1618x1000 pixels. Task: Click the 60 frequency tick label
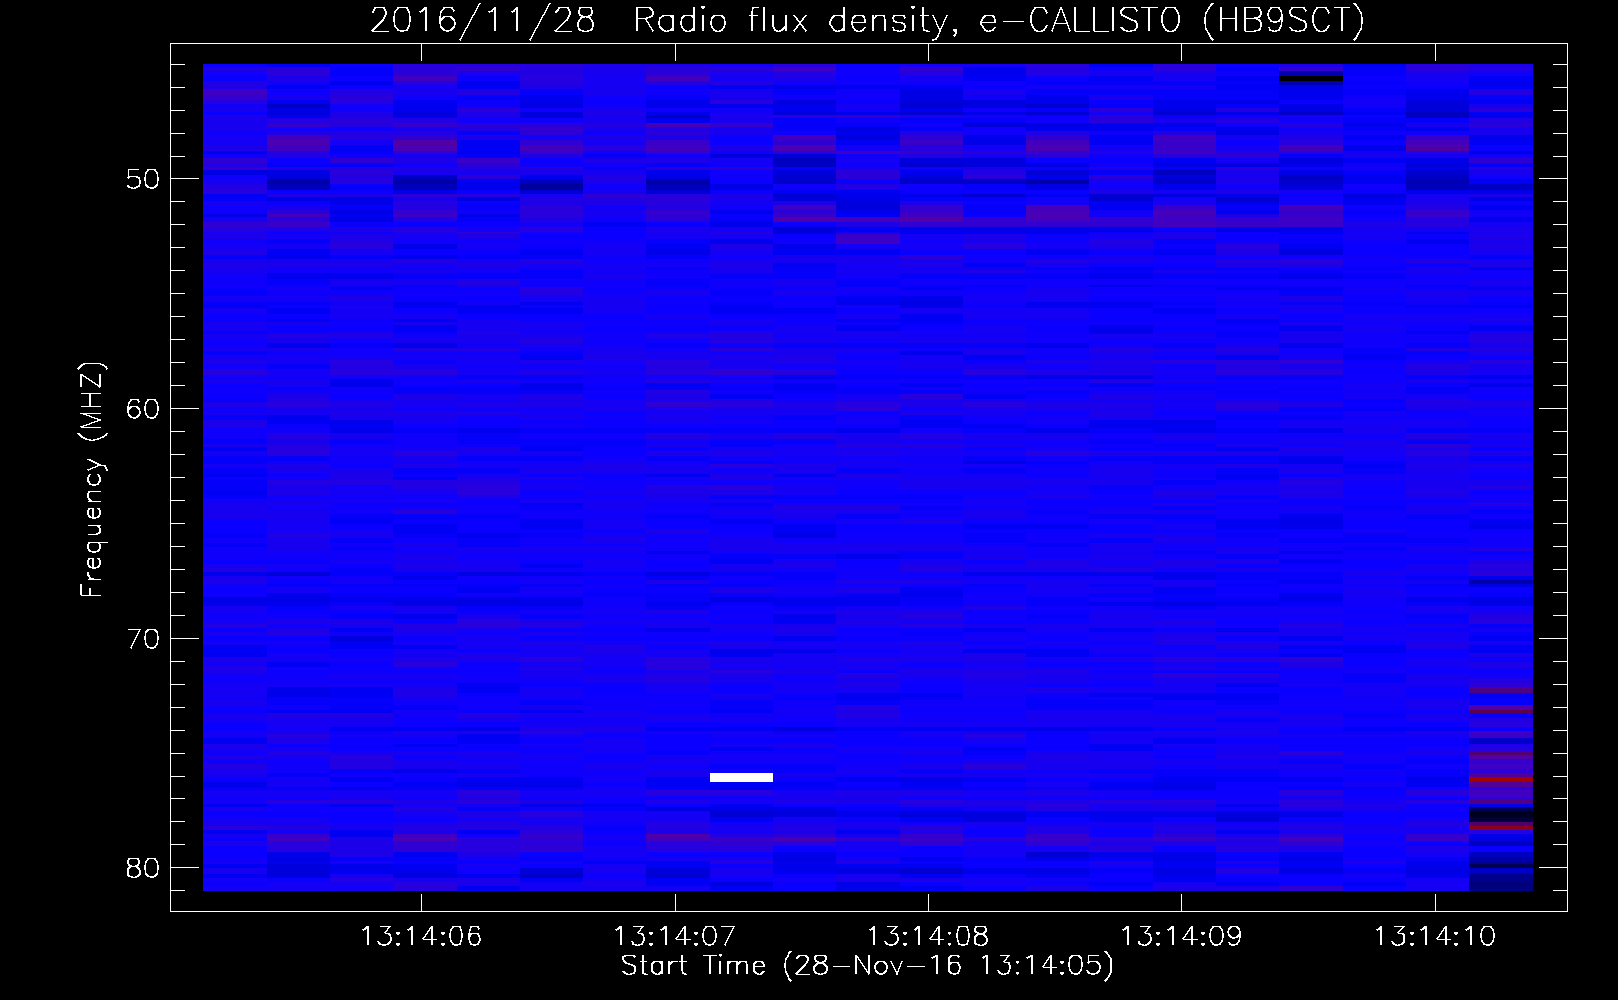[143, 408]
